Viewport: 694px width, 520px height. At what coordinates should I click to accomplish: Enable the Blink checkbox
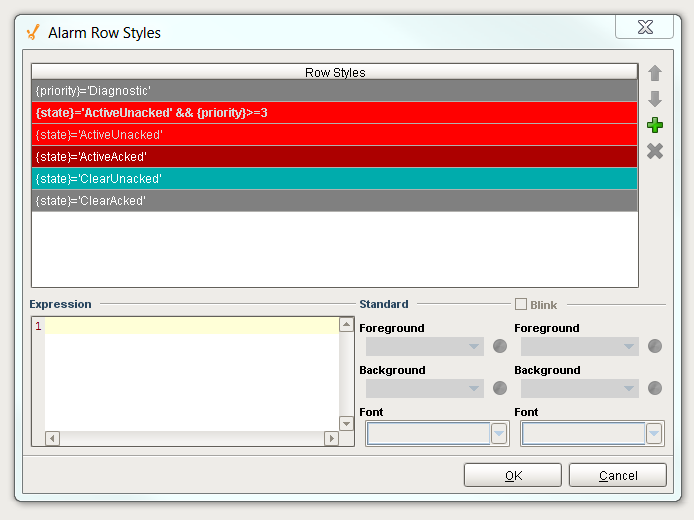[521, 304]
